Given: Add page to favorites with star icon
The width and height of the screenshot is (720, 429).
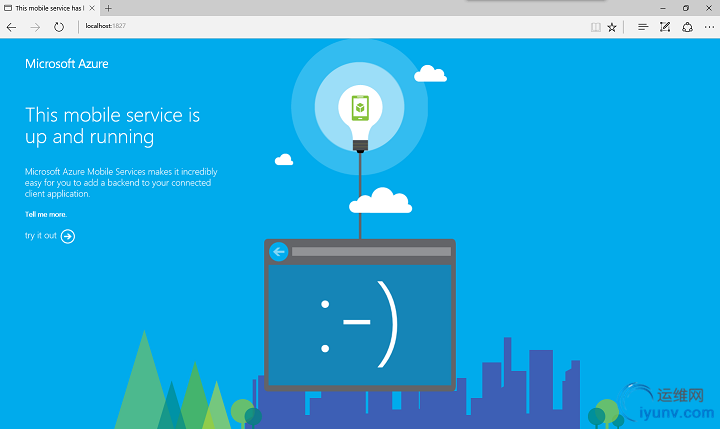Looking at the screenshot, I should [x=612, y=28].
